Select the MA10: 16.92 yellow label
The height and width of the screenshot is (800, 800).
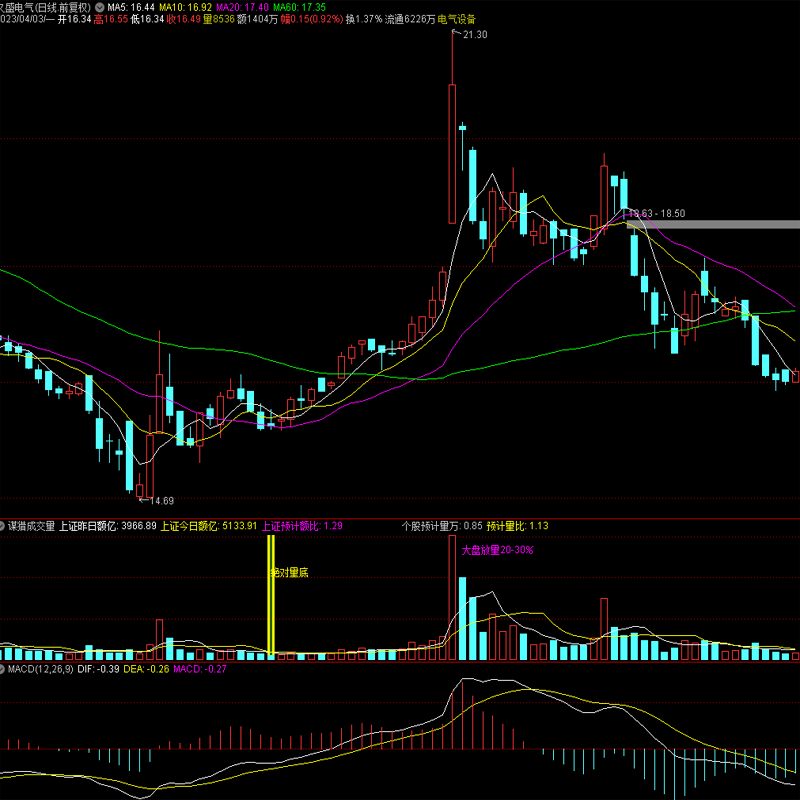[186, 6]
